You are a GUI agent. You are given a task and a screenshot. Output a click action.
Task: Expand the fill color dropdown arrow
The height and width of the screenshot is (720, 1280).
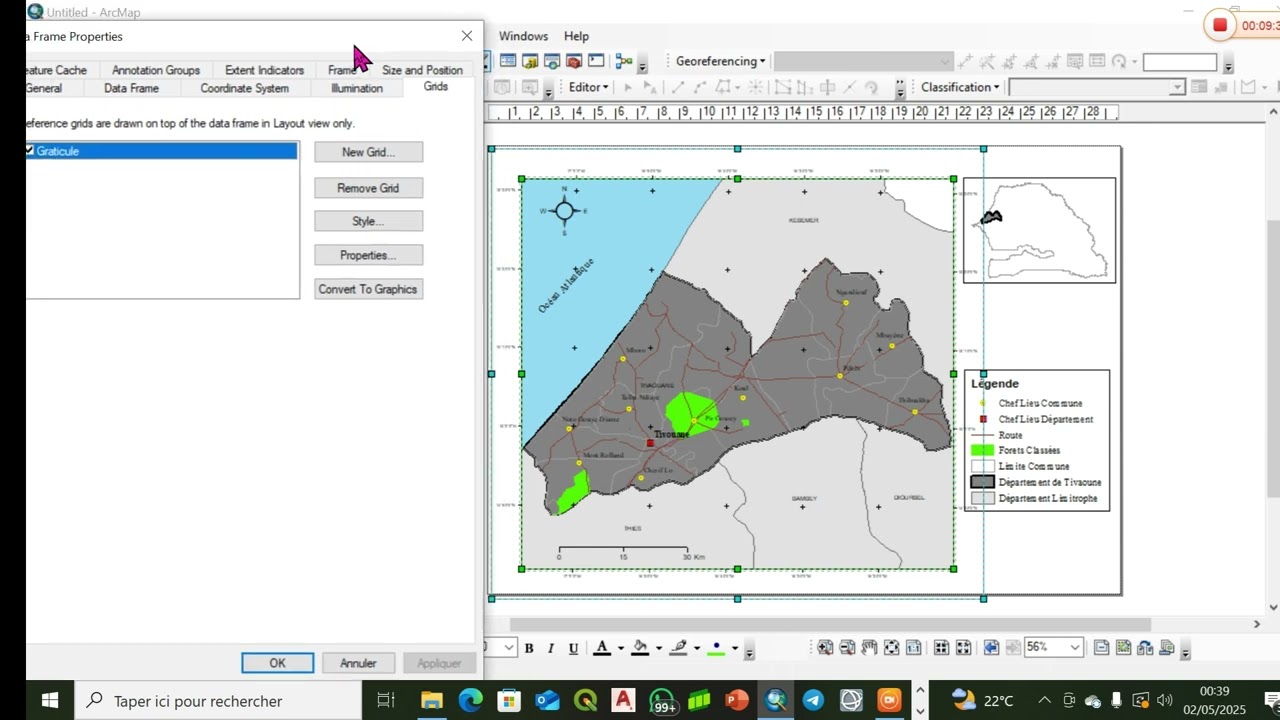658,648
